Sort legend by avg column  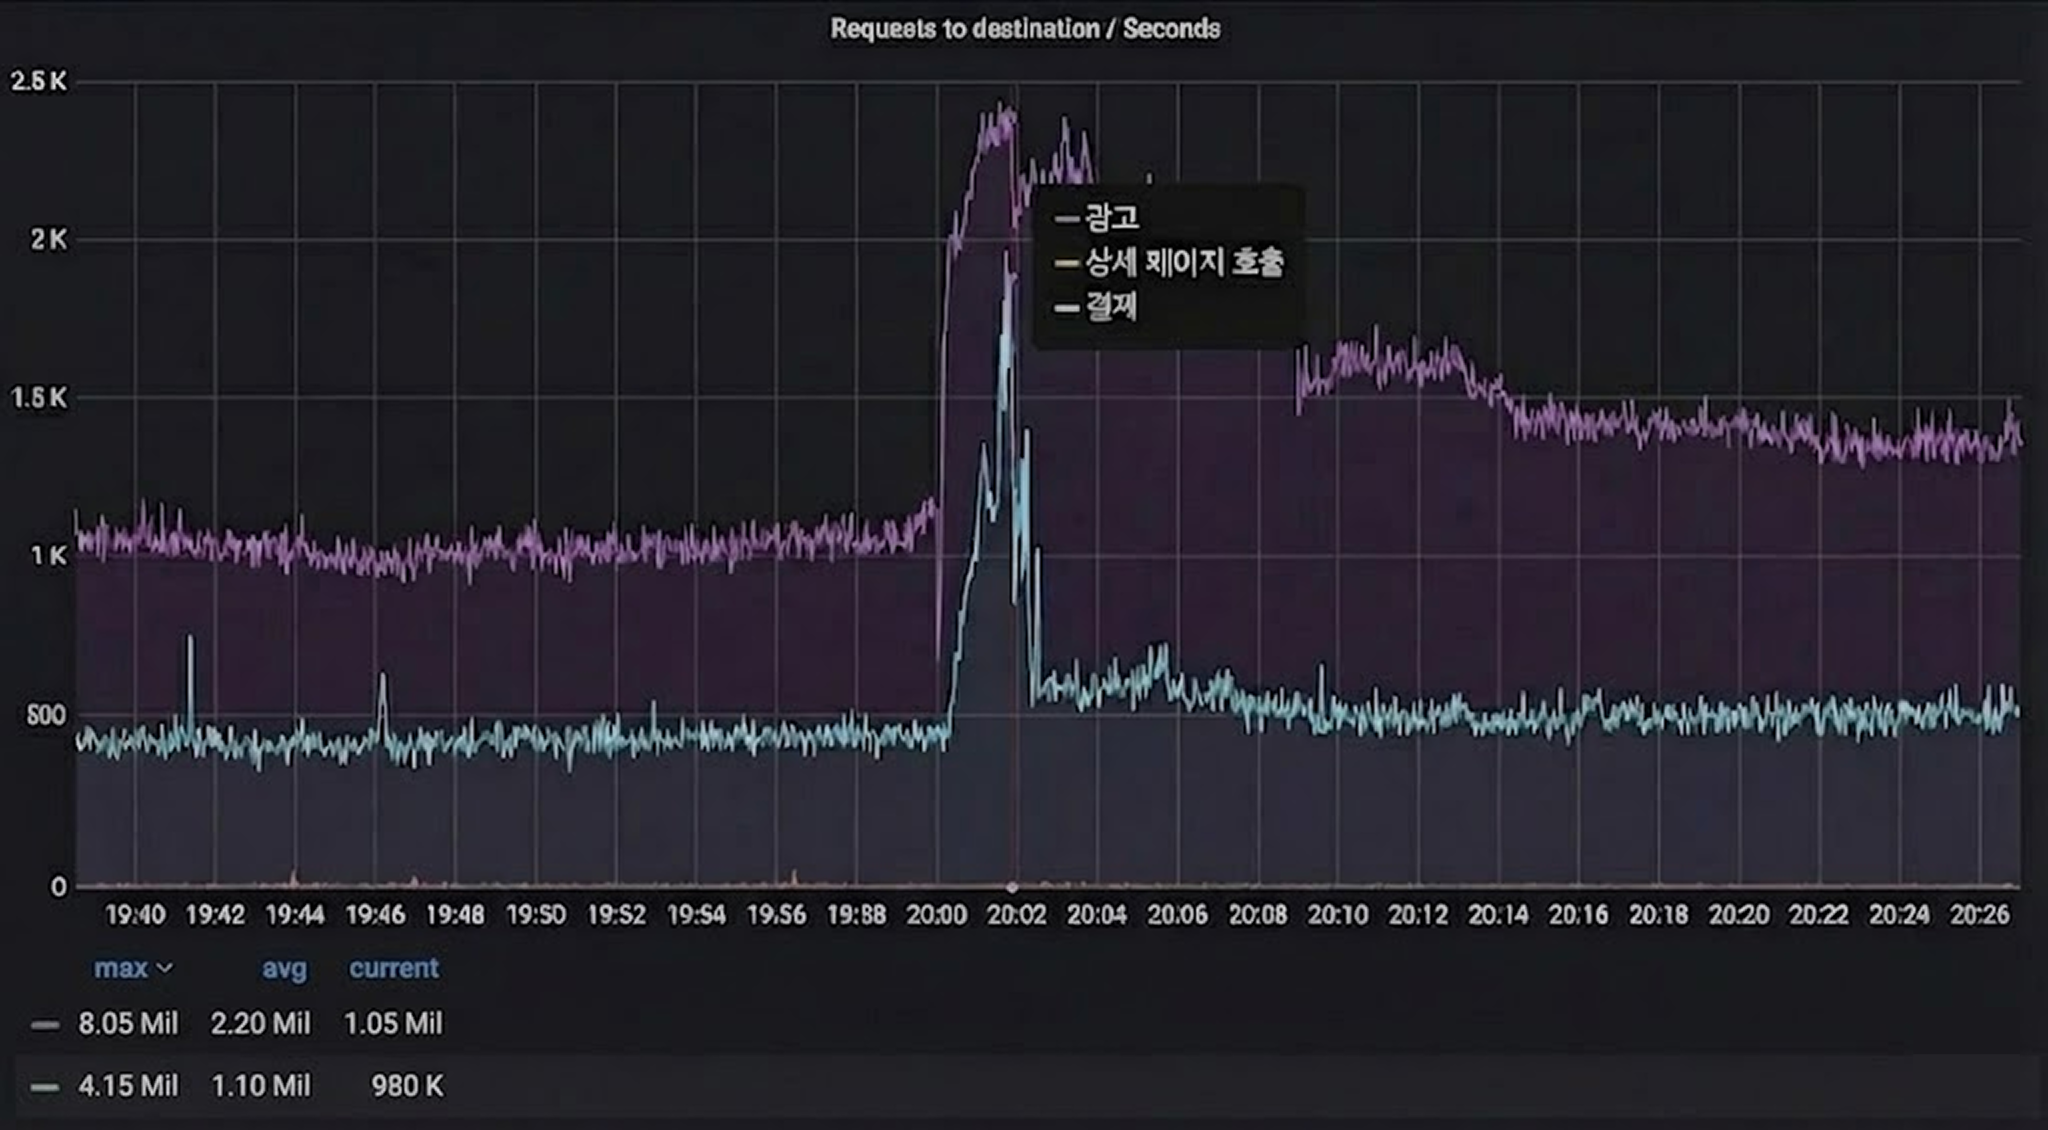[284, 968]
